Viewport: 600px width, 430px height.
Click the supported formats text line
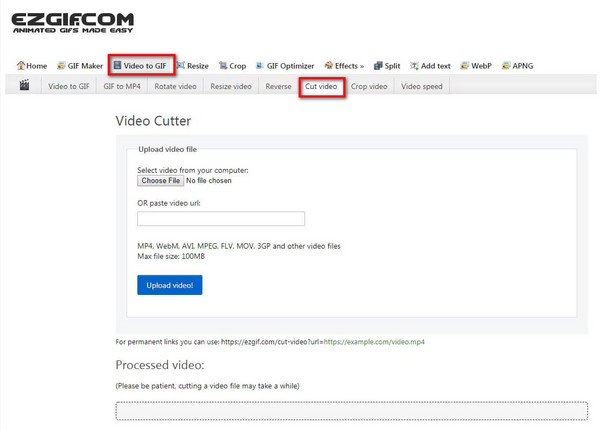click(x=239, y=246)
